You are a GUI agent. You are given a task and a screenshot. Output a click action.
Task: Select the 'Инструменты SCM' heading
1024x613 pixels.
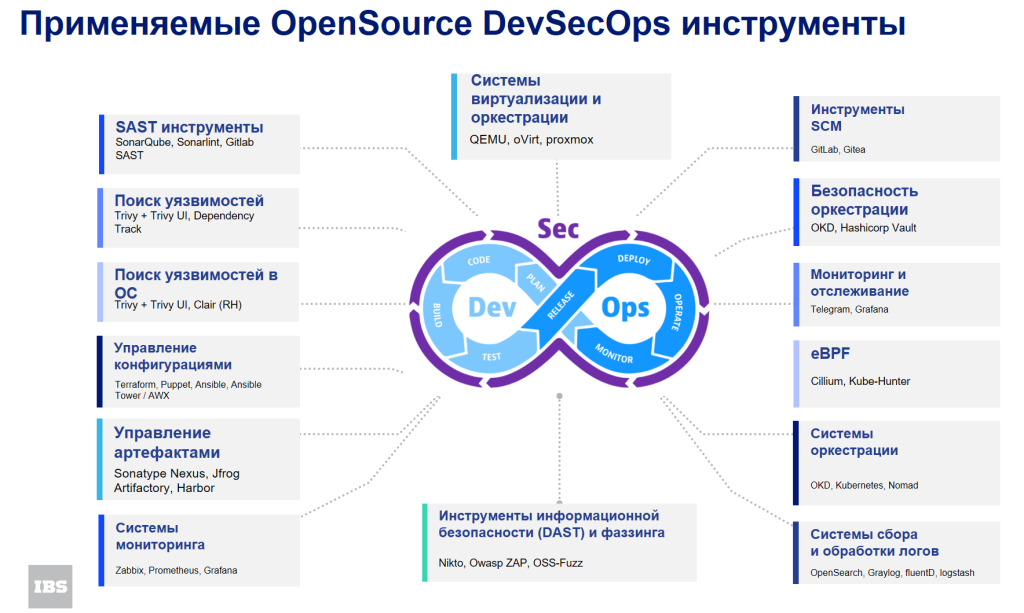click(857, 118)
